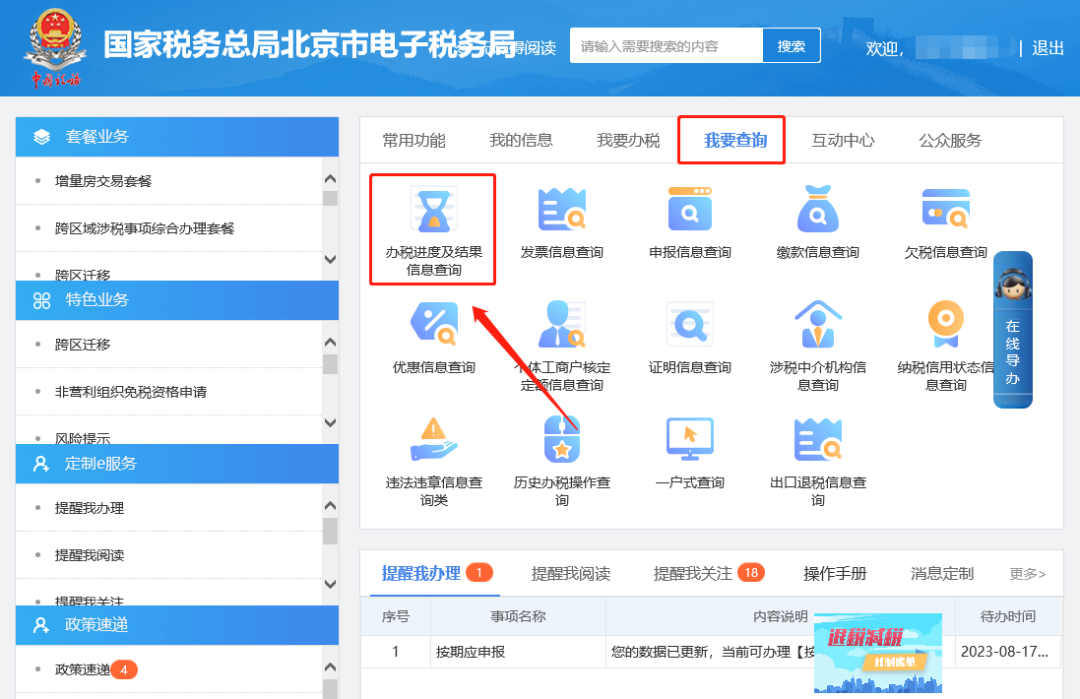Screen dimensions: 1080x699
Task: Click the 在线导办 assistant avatar
Action: [1012, 284]
